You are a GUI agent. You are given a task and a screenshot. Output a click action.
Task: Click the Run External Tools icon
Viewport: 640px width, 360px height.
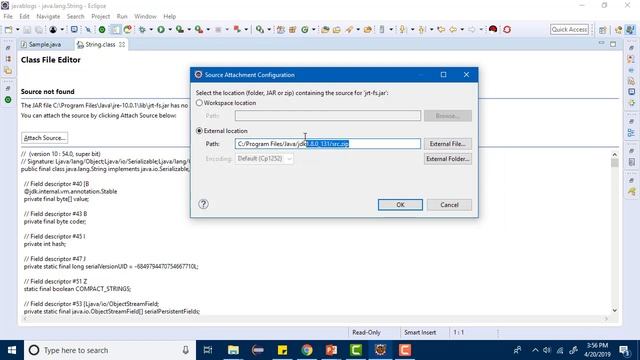(x=199, y=29)
